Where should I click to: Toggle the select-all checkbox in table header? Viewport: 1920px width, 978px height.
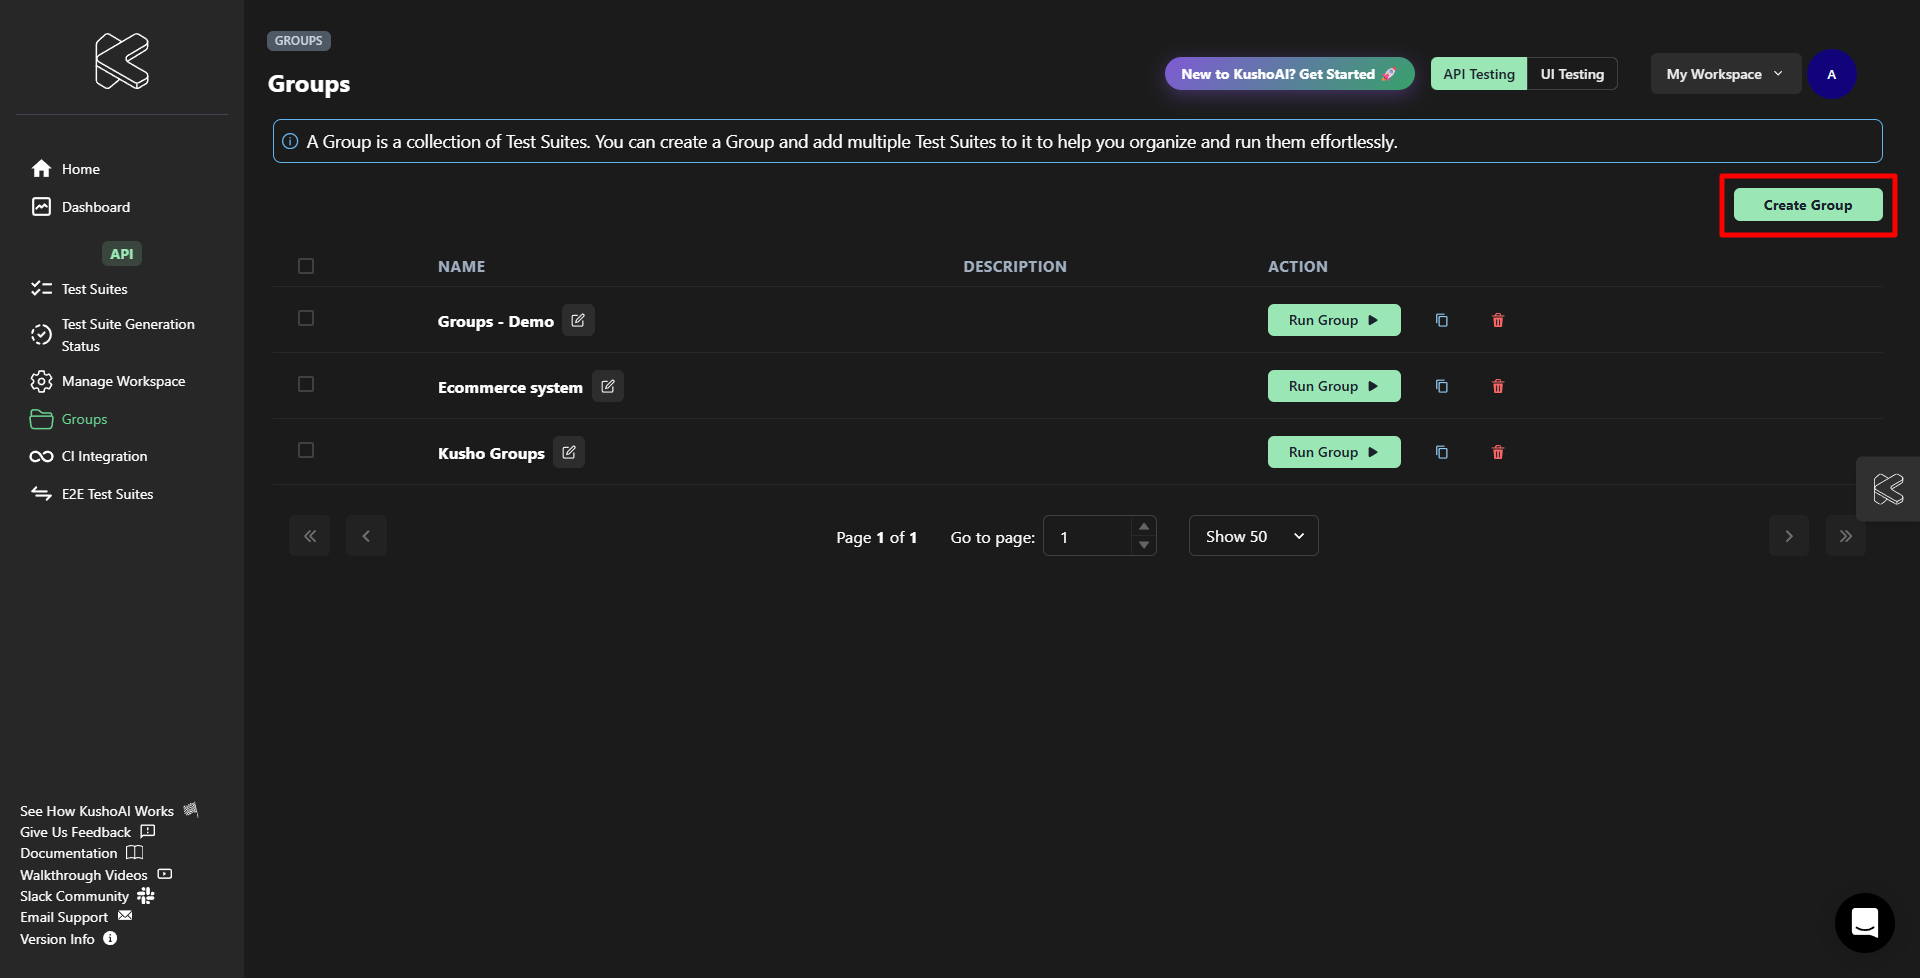[306, 266]
